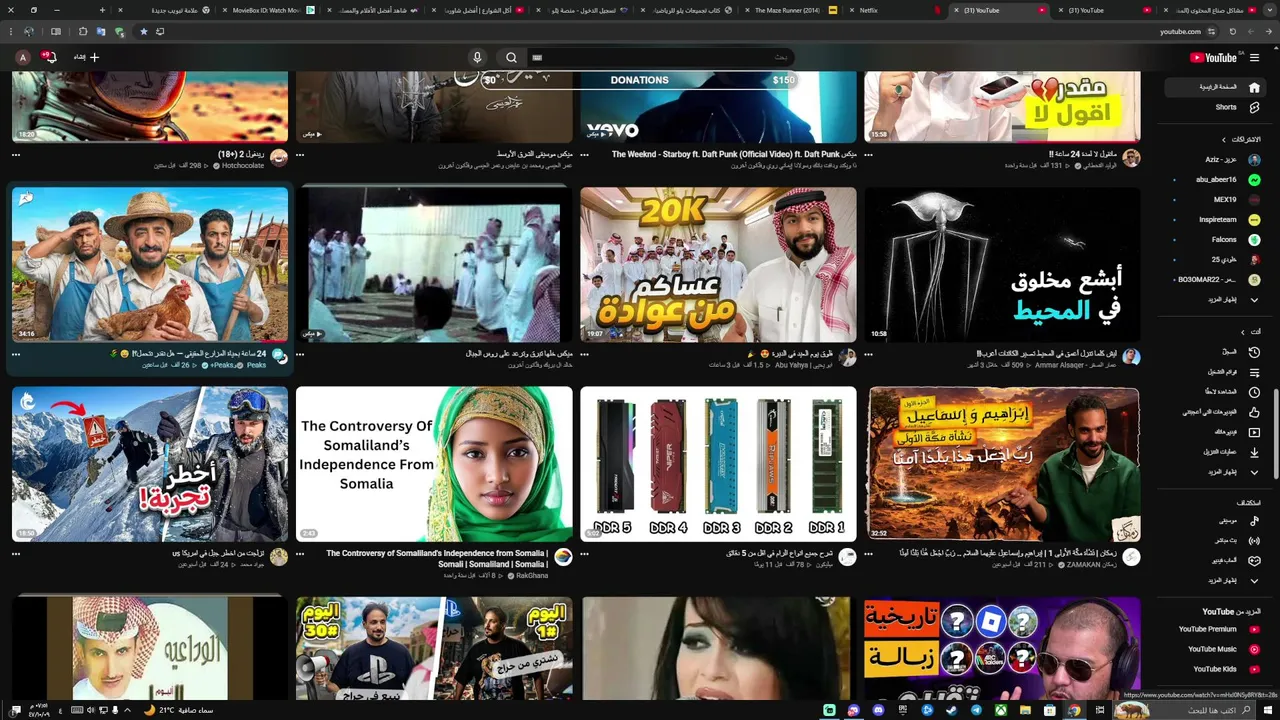Viewport: 1280px width, 720px height.
Task: Open Chrome three-dot menu
Action: 9,32
